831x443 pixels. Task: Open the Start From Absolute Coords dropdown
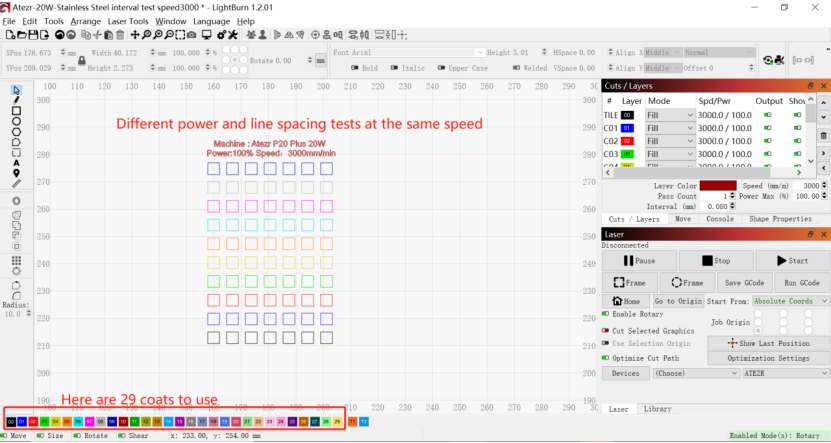pyautogui.click(x=791, y=301)
